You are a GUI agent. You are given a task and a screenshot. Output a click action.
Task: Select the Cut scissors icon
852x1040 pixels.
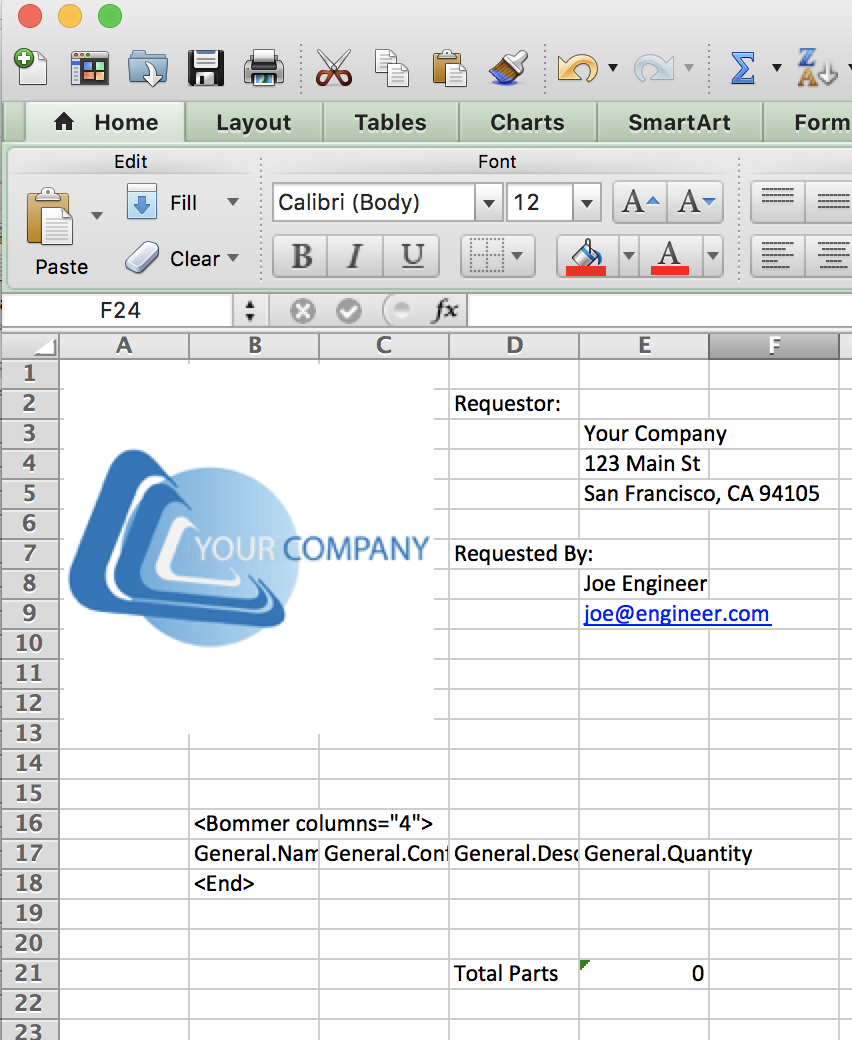click(x=333, y=68)
